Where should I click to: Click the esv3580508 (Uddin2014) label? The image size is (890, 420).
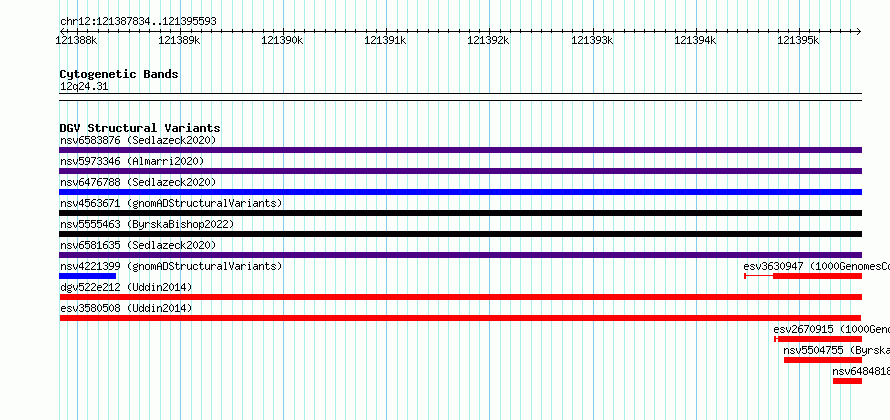click(126, 308)
